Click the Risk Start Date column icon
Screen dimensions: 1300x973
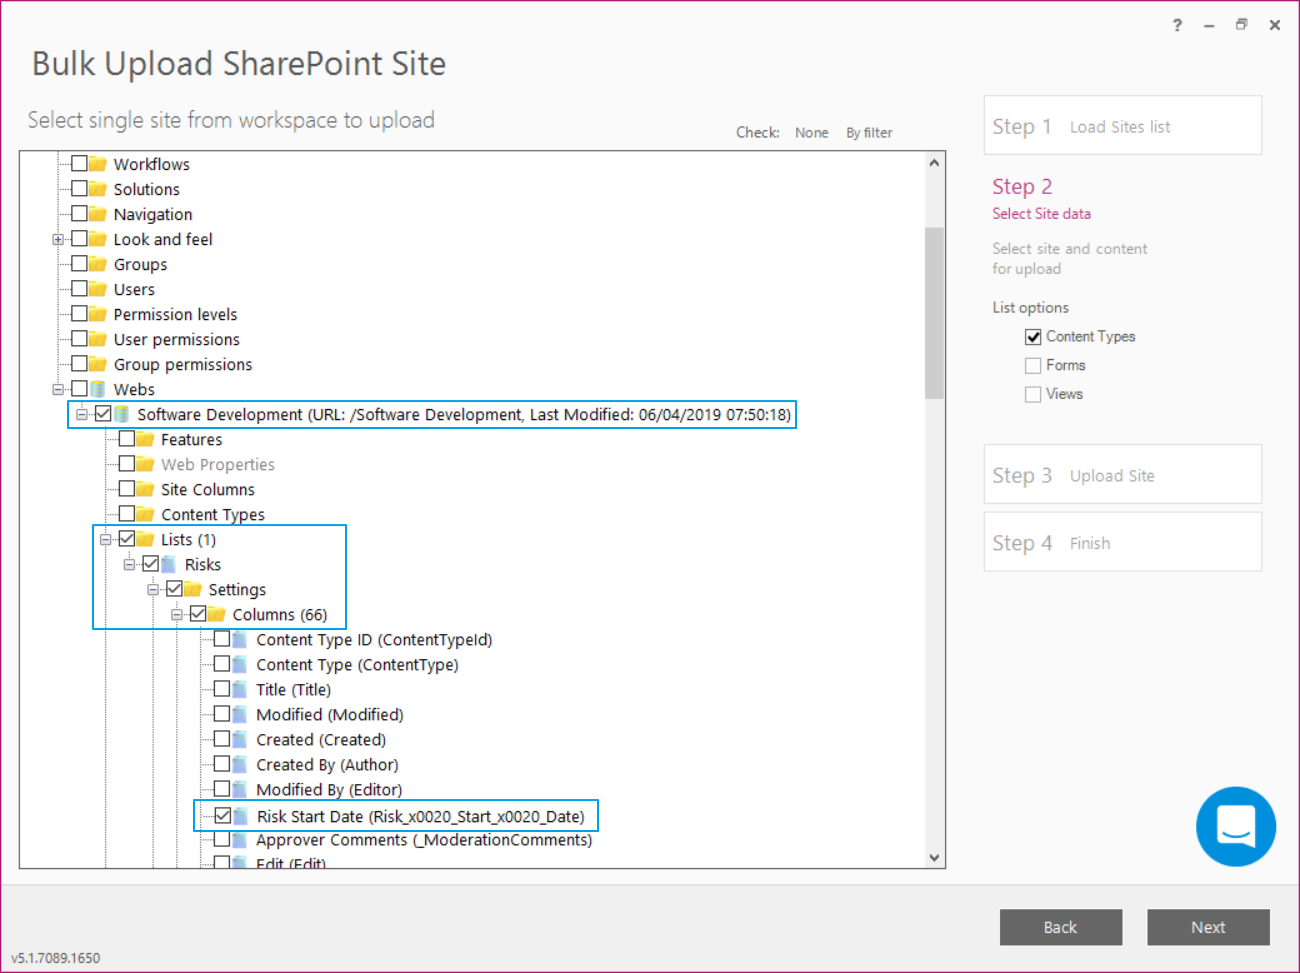click(x=240, y=816)
